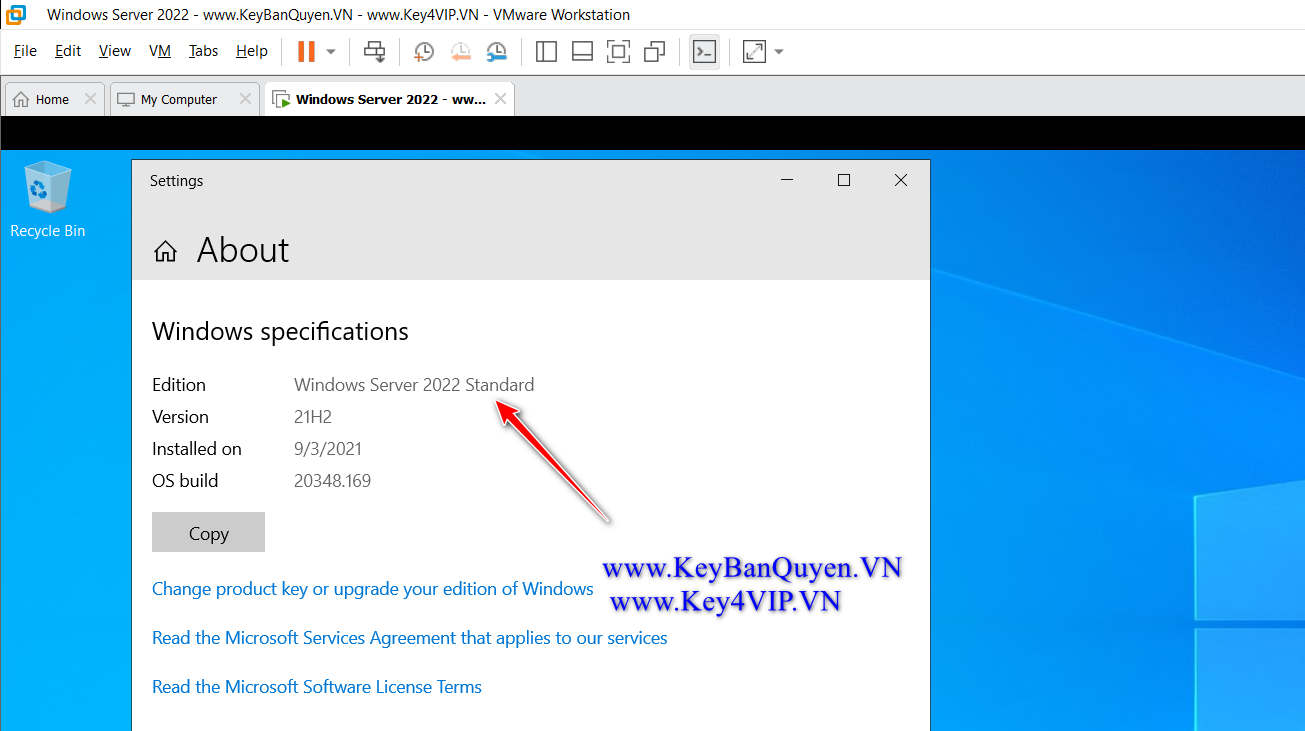Maximize the Settings window

tap(844, 180)
